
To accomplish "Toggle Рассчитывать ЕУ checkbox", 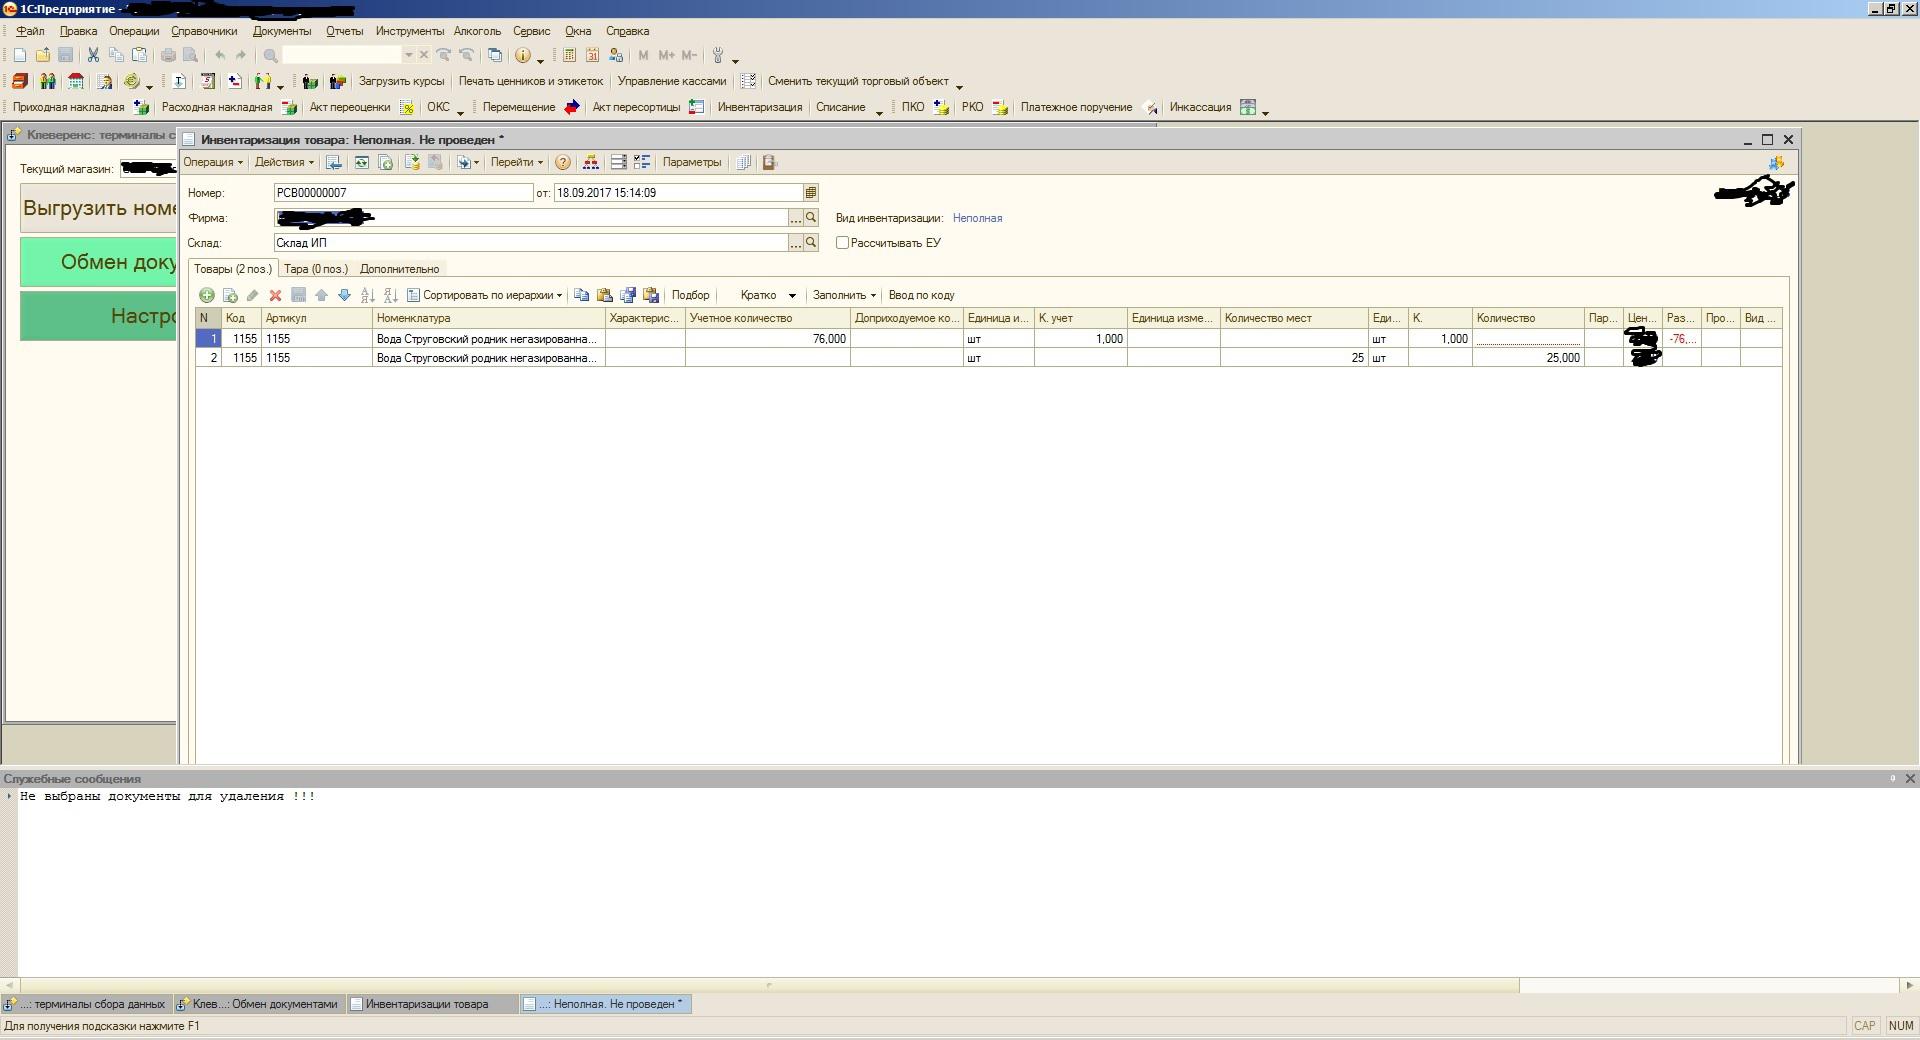I will point(842,242).
